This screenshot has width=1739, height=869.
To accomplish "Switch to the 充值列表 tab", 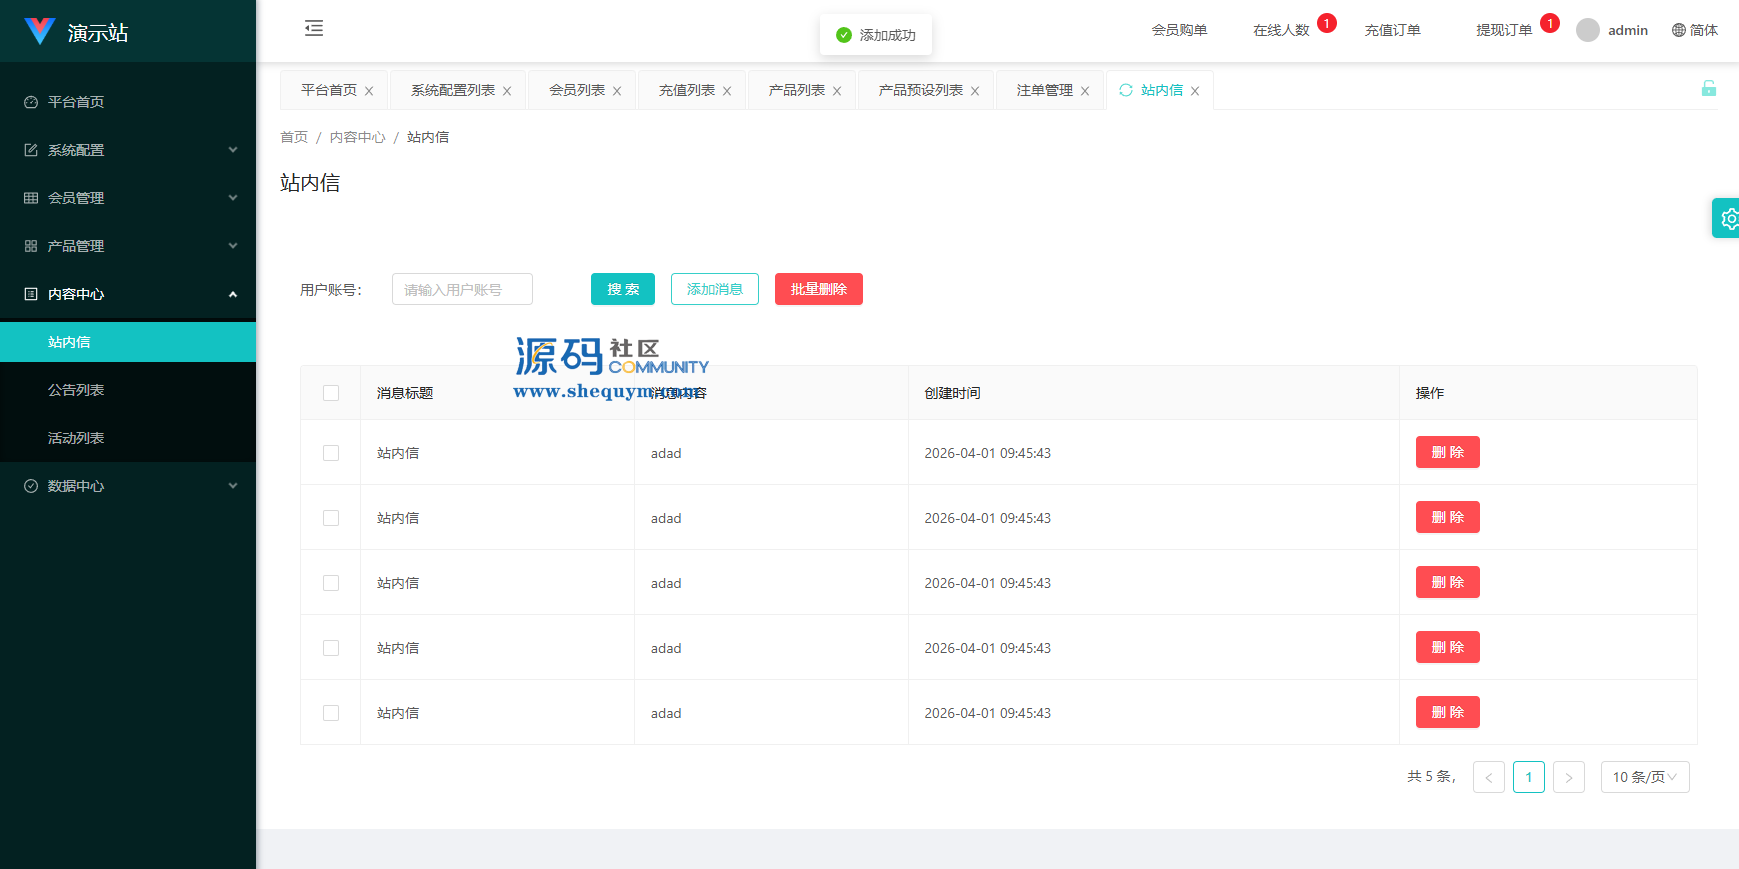I will pos(686,90).
